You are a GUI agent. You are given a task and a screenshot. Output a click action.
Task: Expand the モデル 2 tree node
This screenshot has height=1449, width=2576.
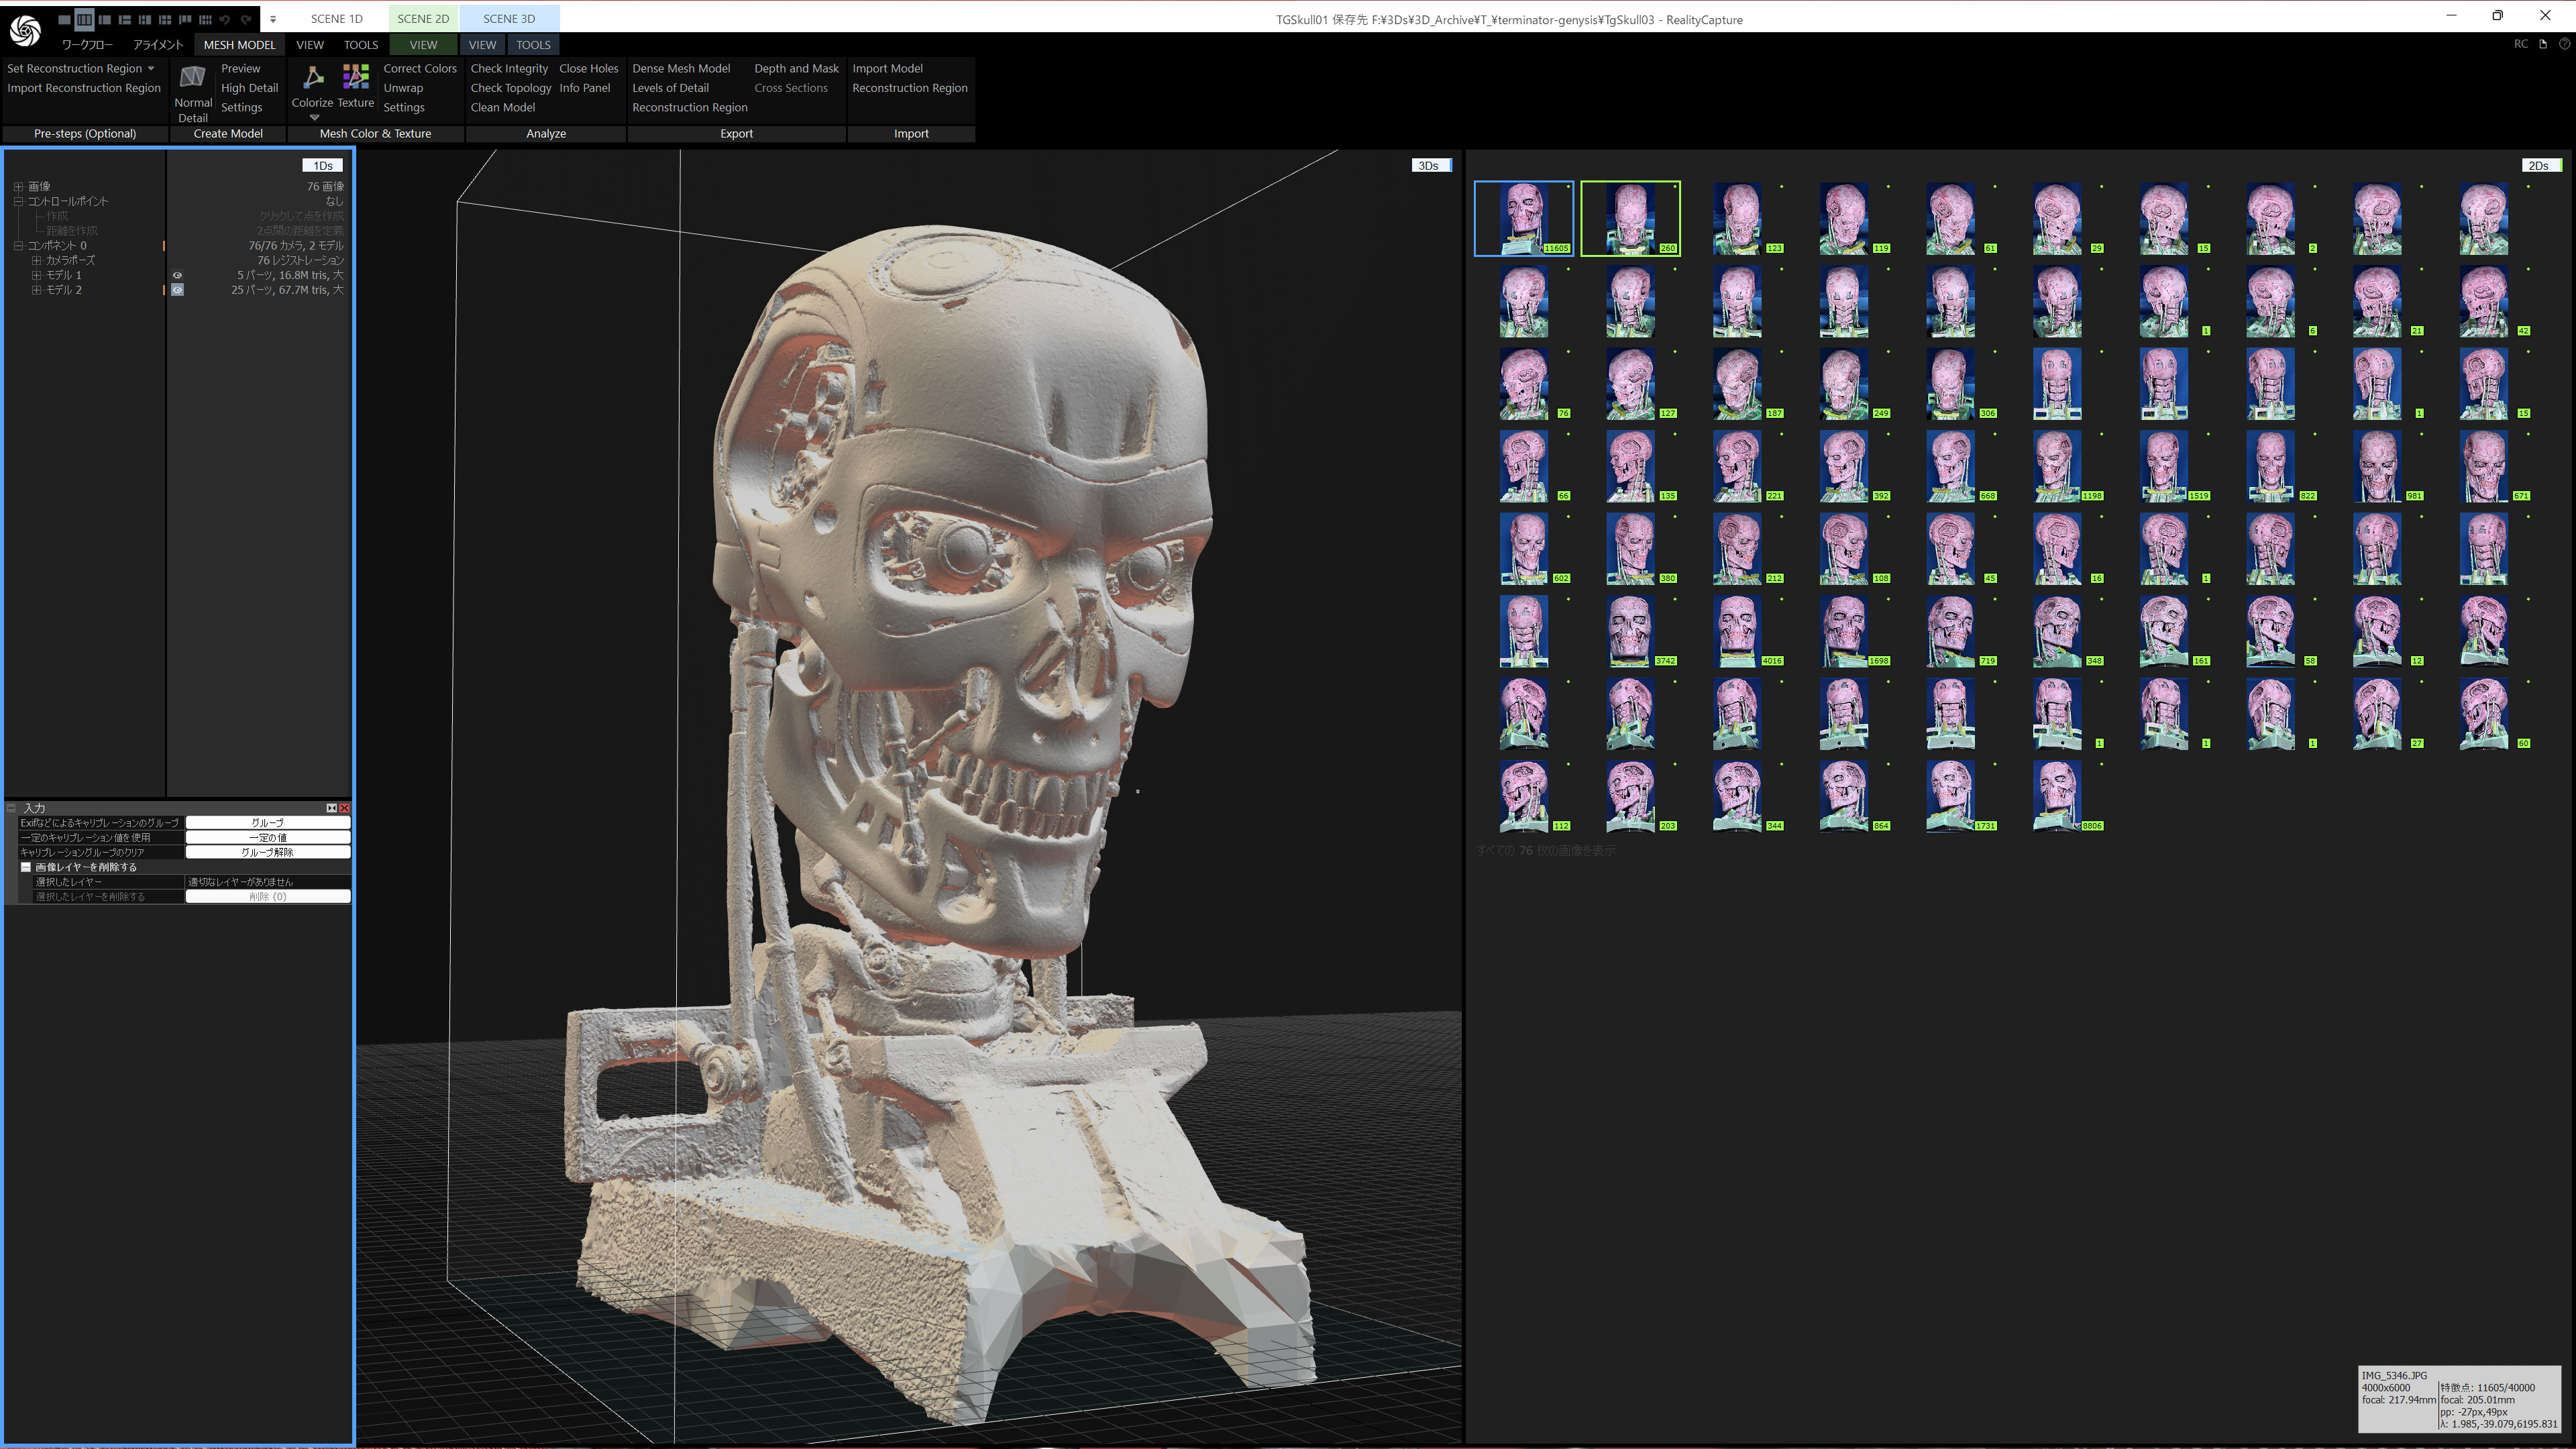tap(36, 290)
